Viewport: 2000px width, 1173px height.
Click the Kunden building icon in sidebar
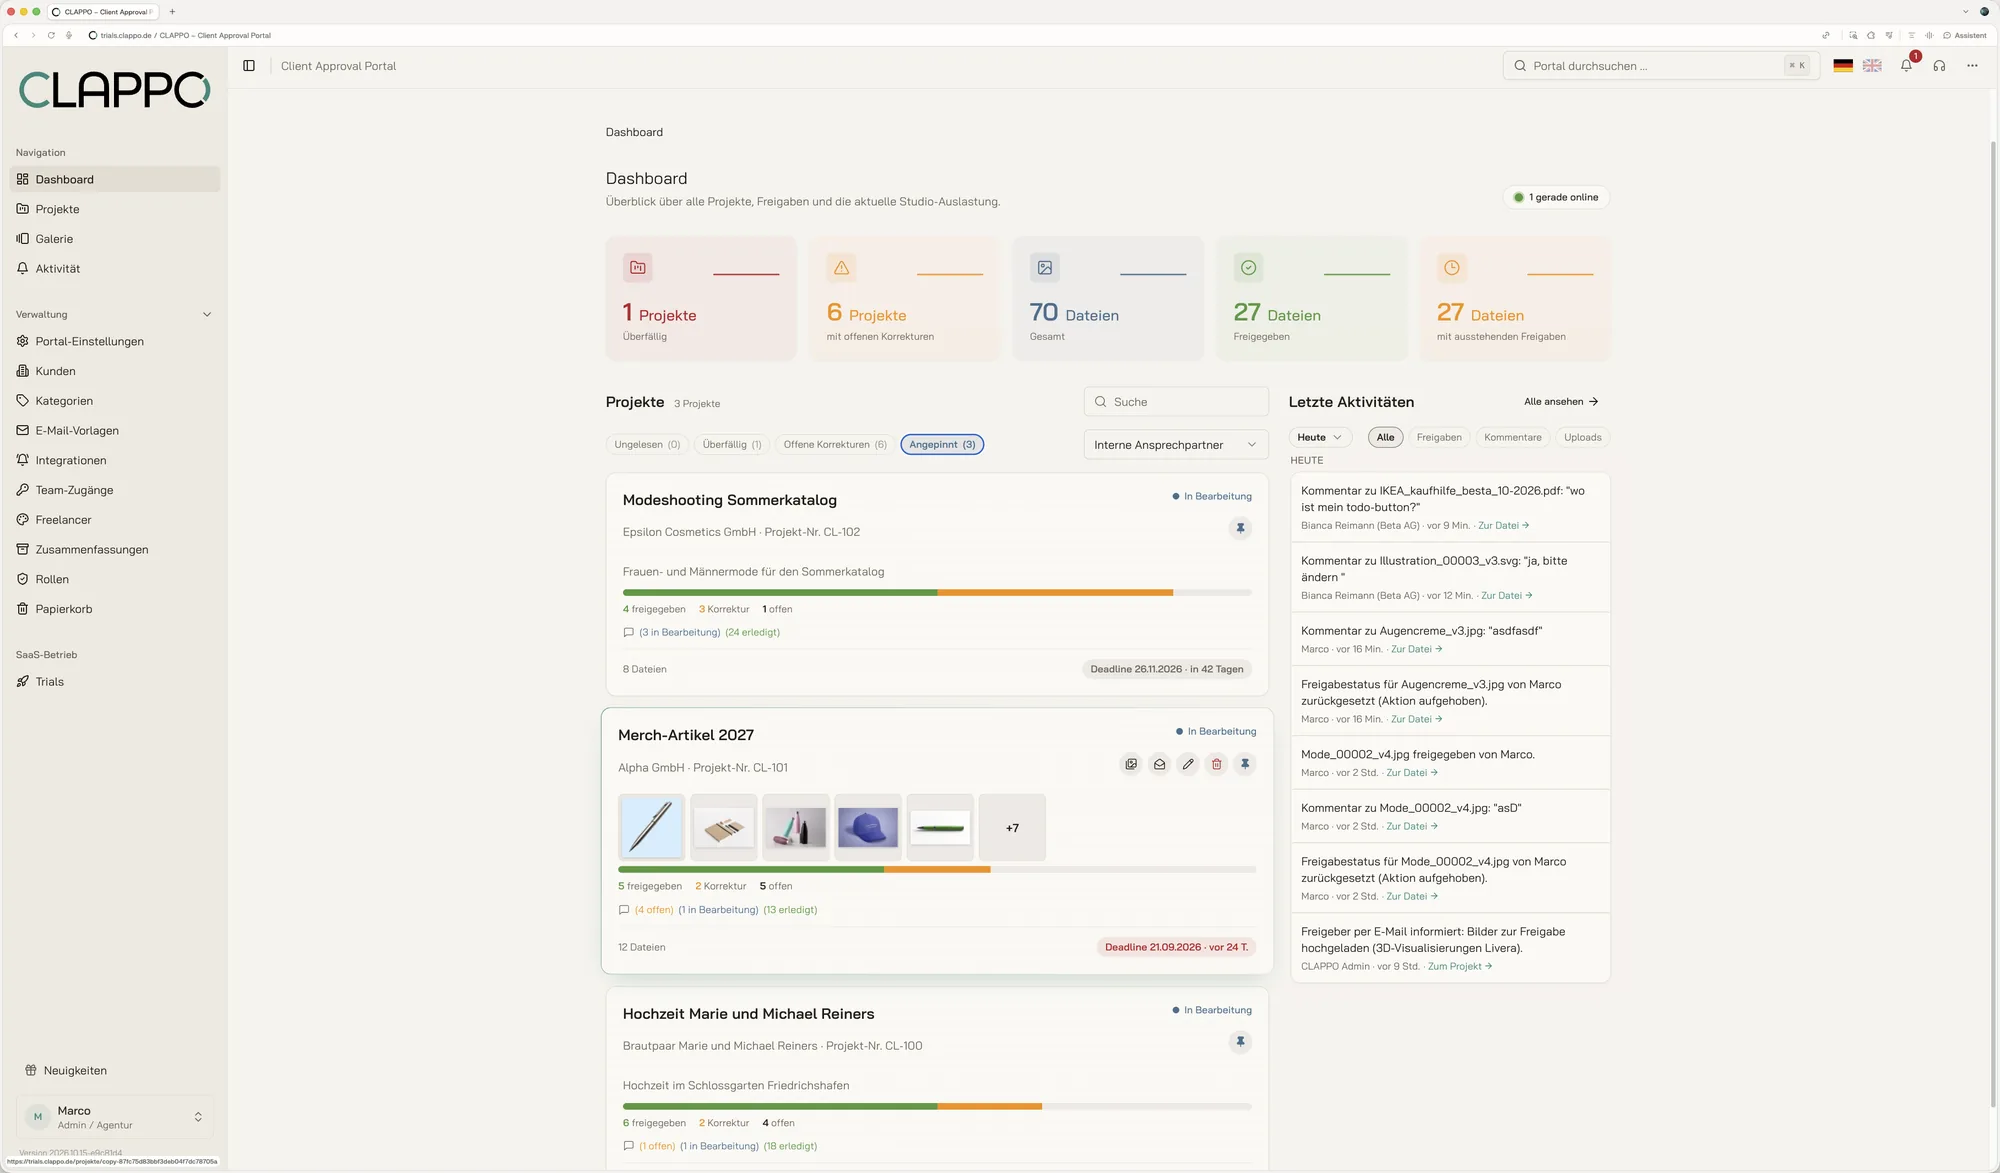click(x=23, y=371)
